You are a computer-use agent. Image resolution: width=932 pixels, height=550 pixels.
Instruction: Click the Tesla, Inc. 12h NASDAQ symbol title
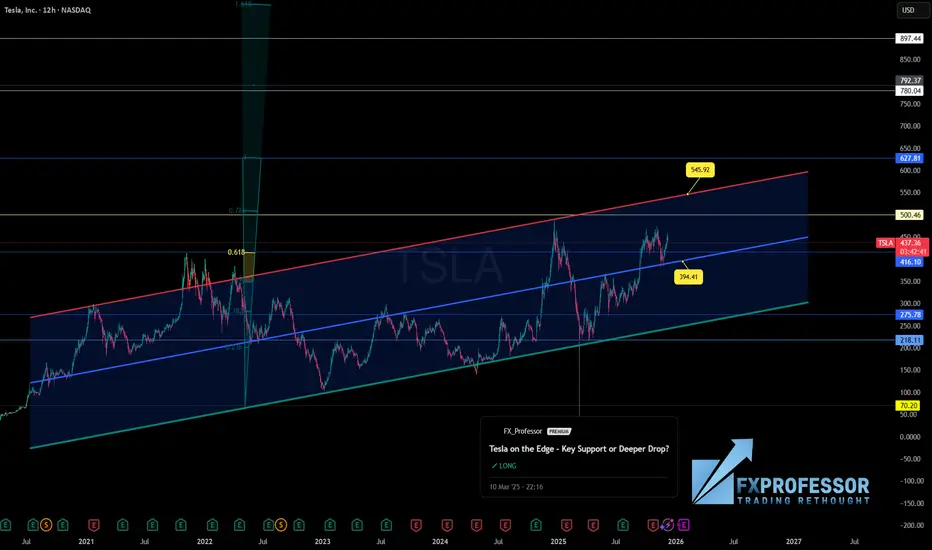48,10
